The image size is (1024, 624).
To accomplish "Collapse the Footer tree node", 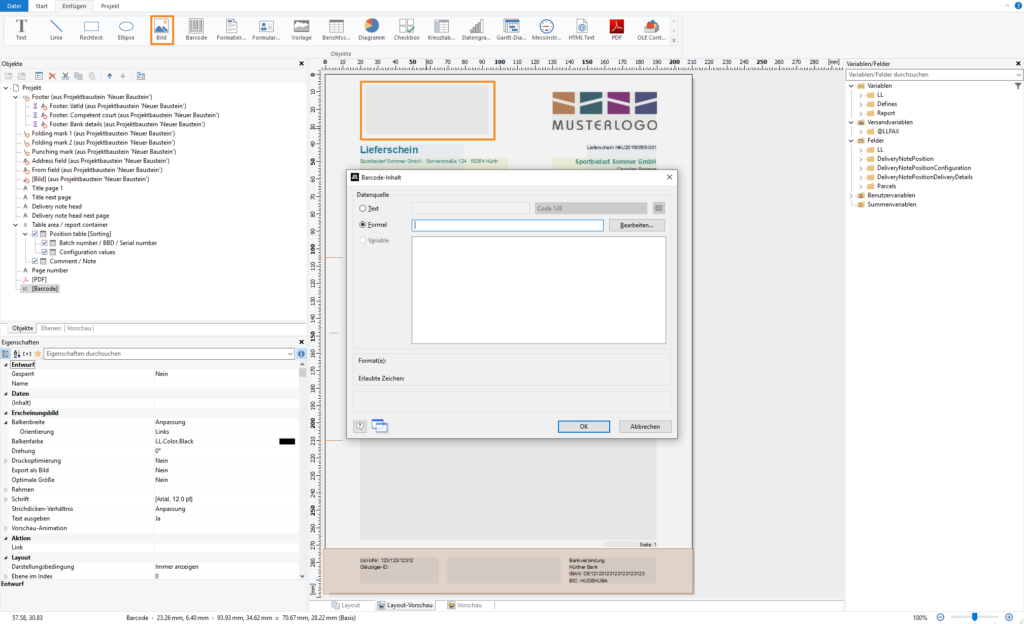I will coord(16,97).
